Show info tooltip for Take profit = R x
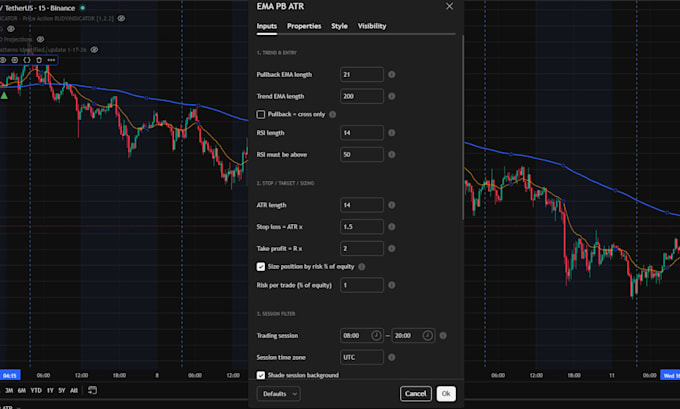The height and width of the screenshot is (409, 680). click(x=392, y=249)
